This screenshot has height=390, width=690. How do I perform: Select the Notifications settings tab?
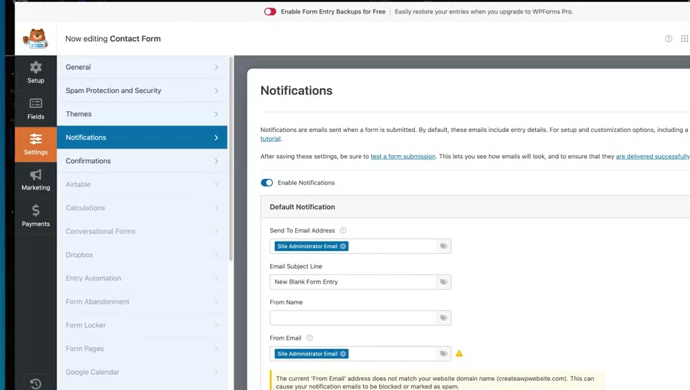coord(142,137)
